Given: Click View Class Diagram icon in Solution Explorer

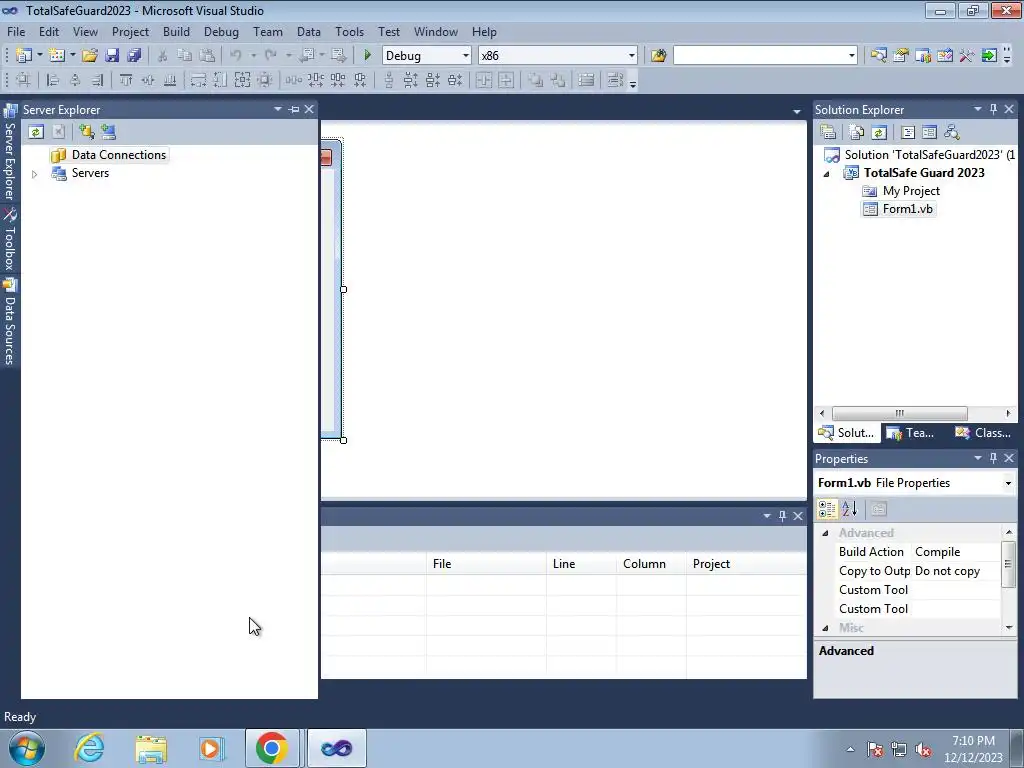Looking at the screenshot, I should (x=952, y=132).
